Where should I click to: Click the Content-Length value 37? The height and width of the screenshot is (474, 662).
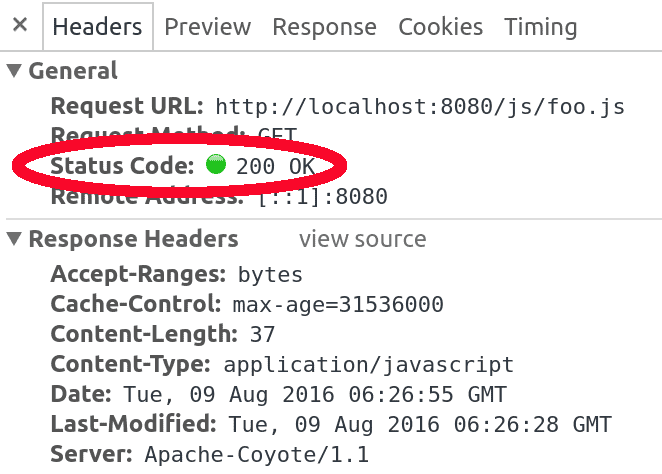pyautogui.click(x=263, y=334)
